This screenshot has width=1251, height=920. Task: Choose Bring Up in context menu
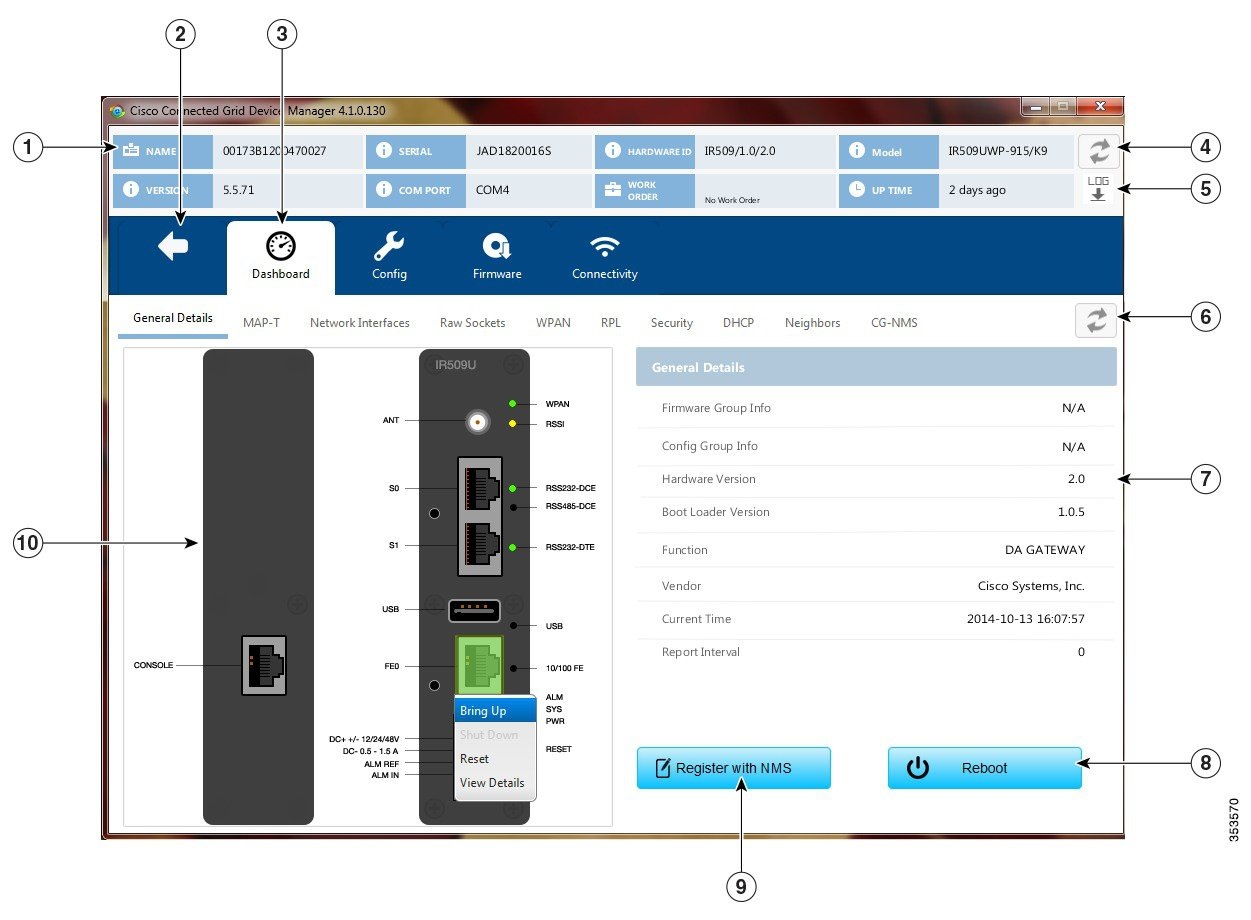496,710
